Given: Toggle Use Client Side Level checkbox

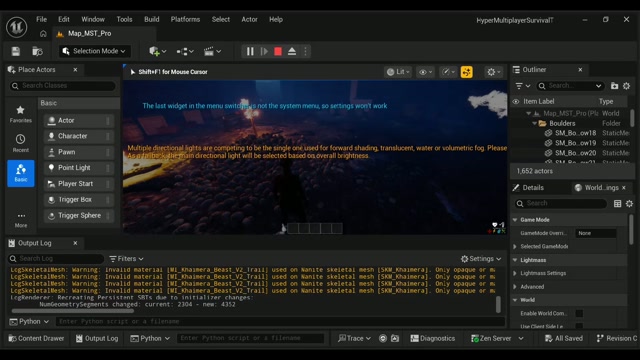Looking at the screenshot, I should (x=579, y=326).
